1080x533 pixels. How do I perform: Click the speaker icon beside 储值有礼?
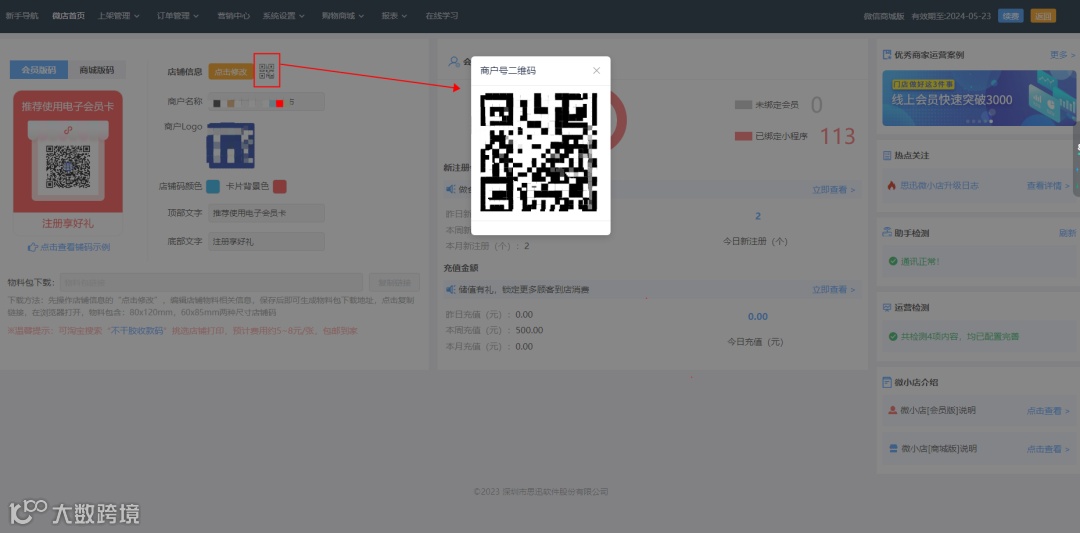click(x=450, y=290)
